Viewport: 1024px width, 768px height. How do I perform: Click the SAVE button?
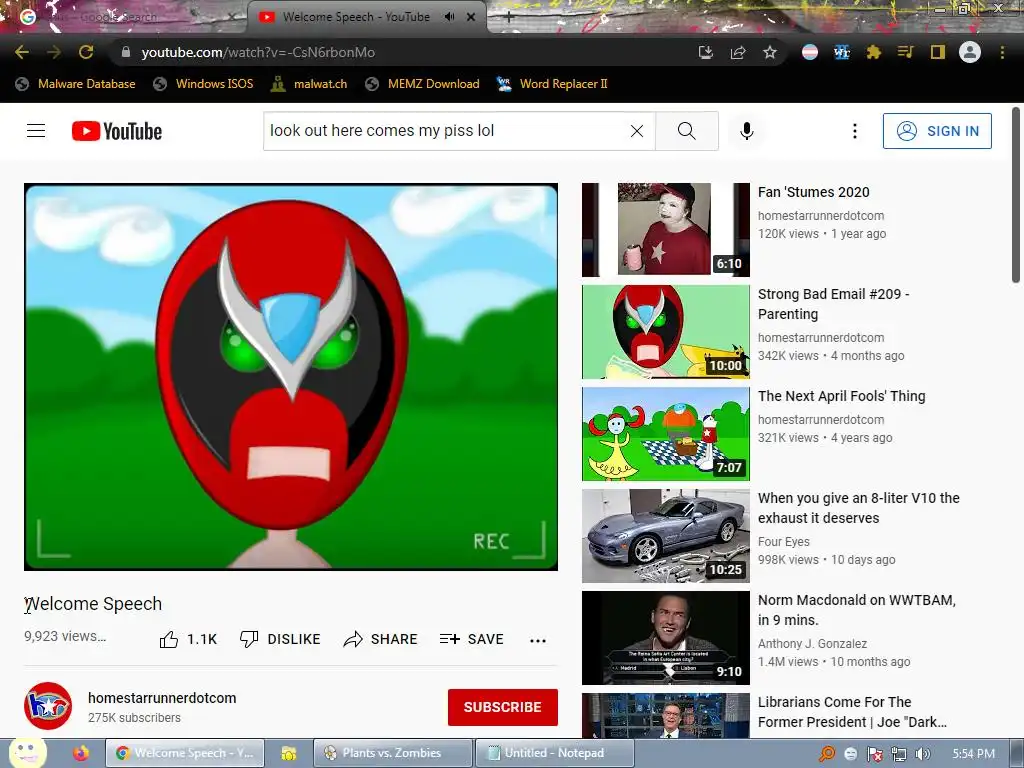[x=472, y=639]
